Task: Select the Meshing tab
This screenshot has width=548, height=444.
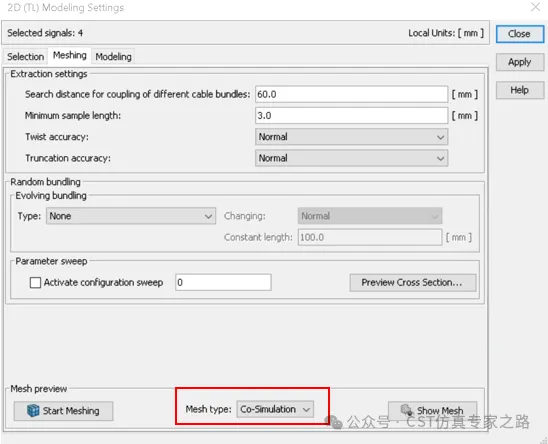Action: [70, 55]
